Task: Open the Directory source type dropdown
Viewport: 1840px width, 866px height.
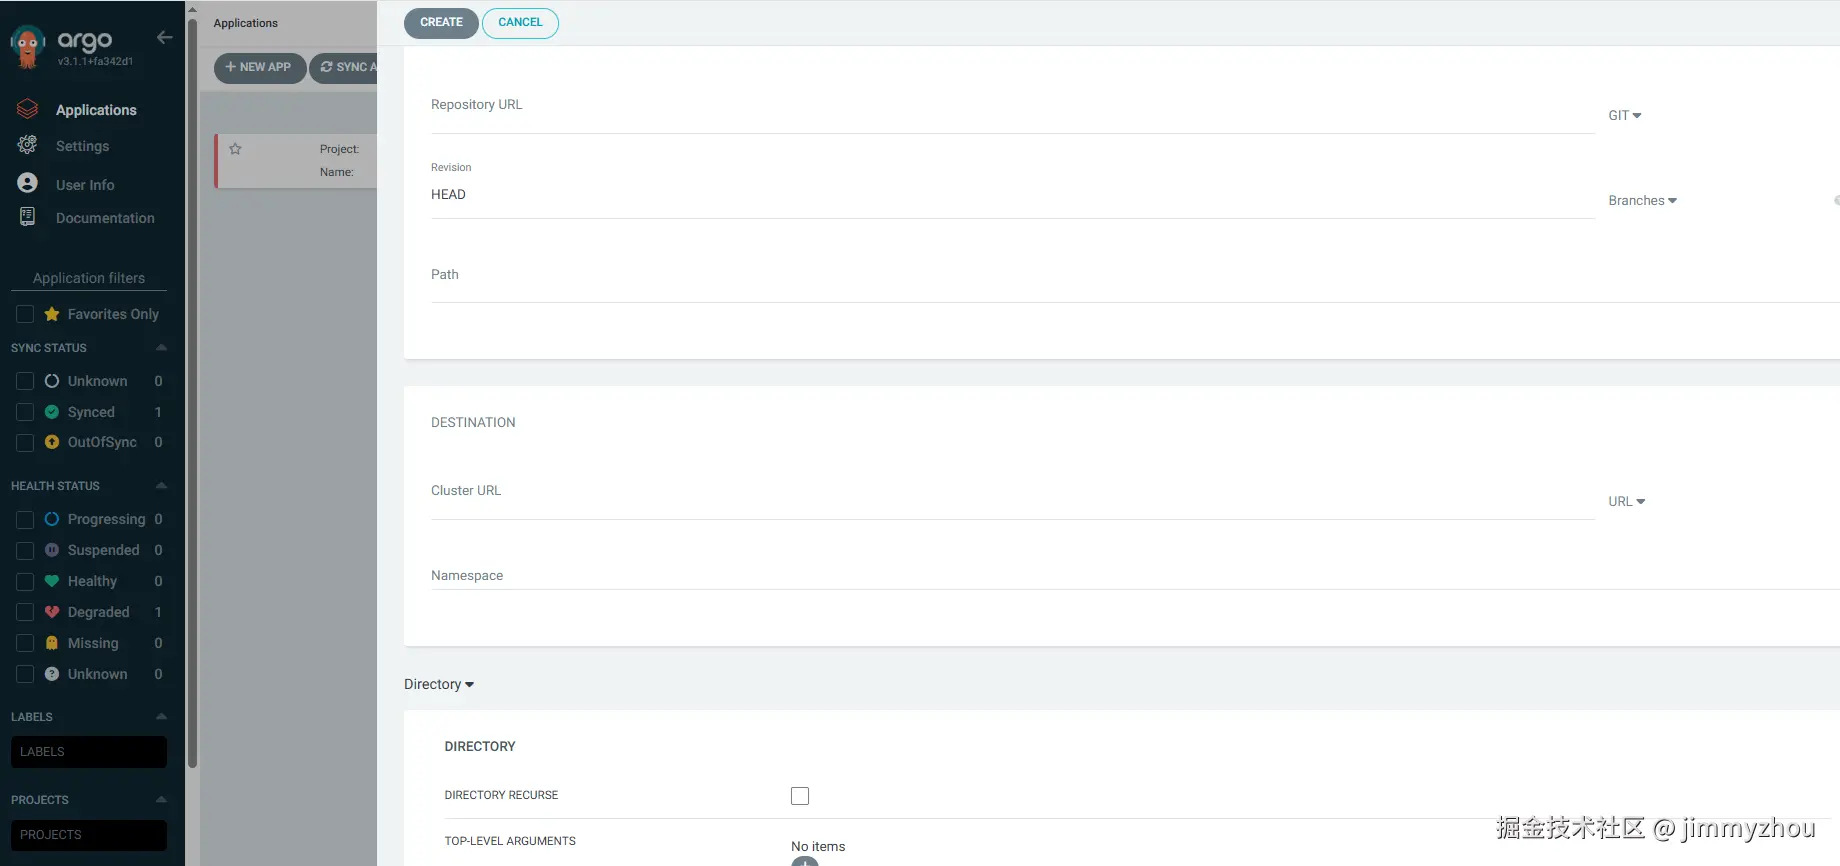Action: click(439, 684)
